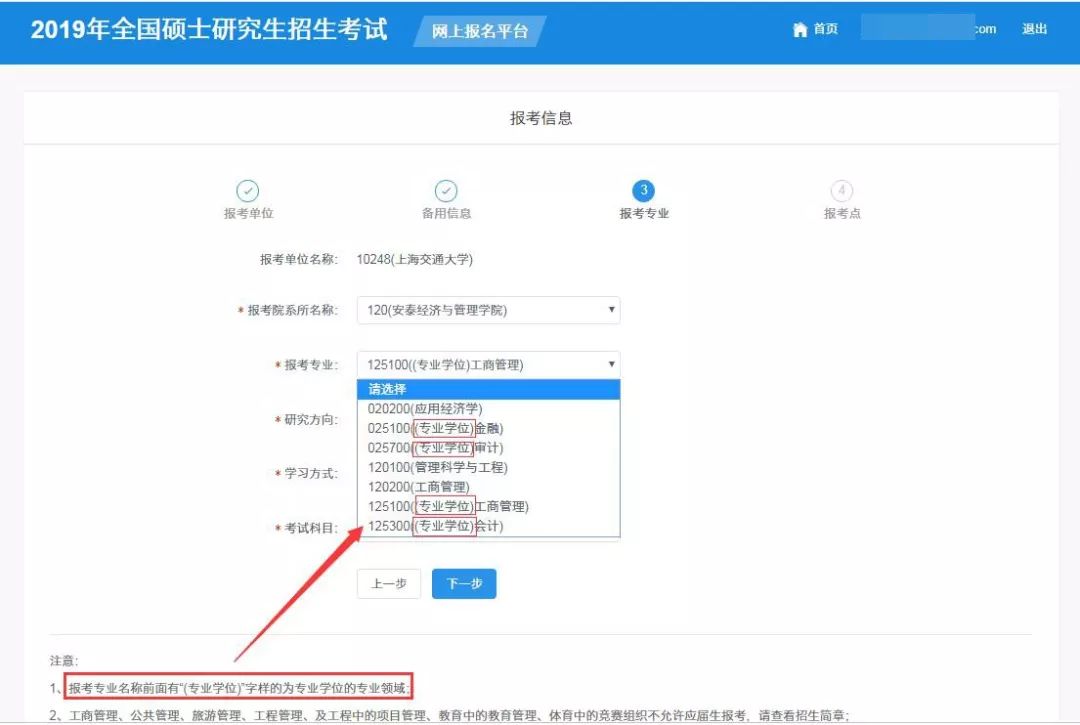Click the completed 备用信息 step checkmark
1080x725 pixels.
446,191
